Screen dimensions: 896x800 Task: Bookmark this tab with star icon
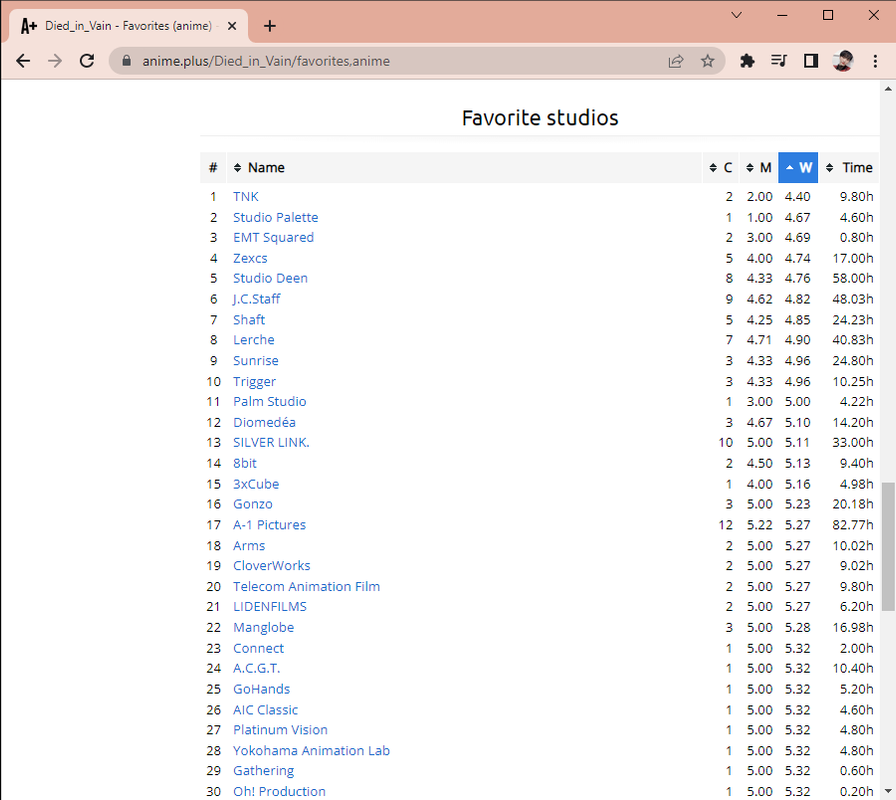point(707,61)
